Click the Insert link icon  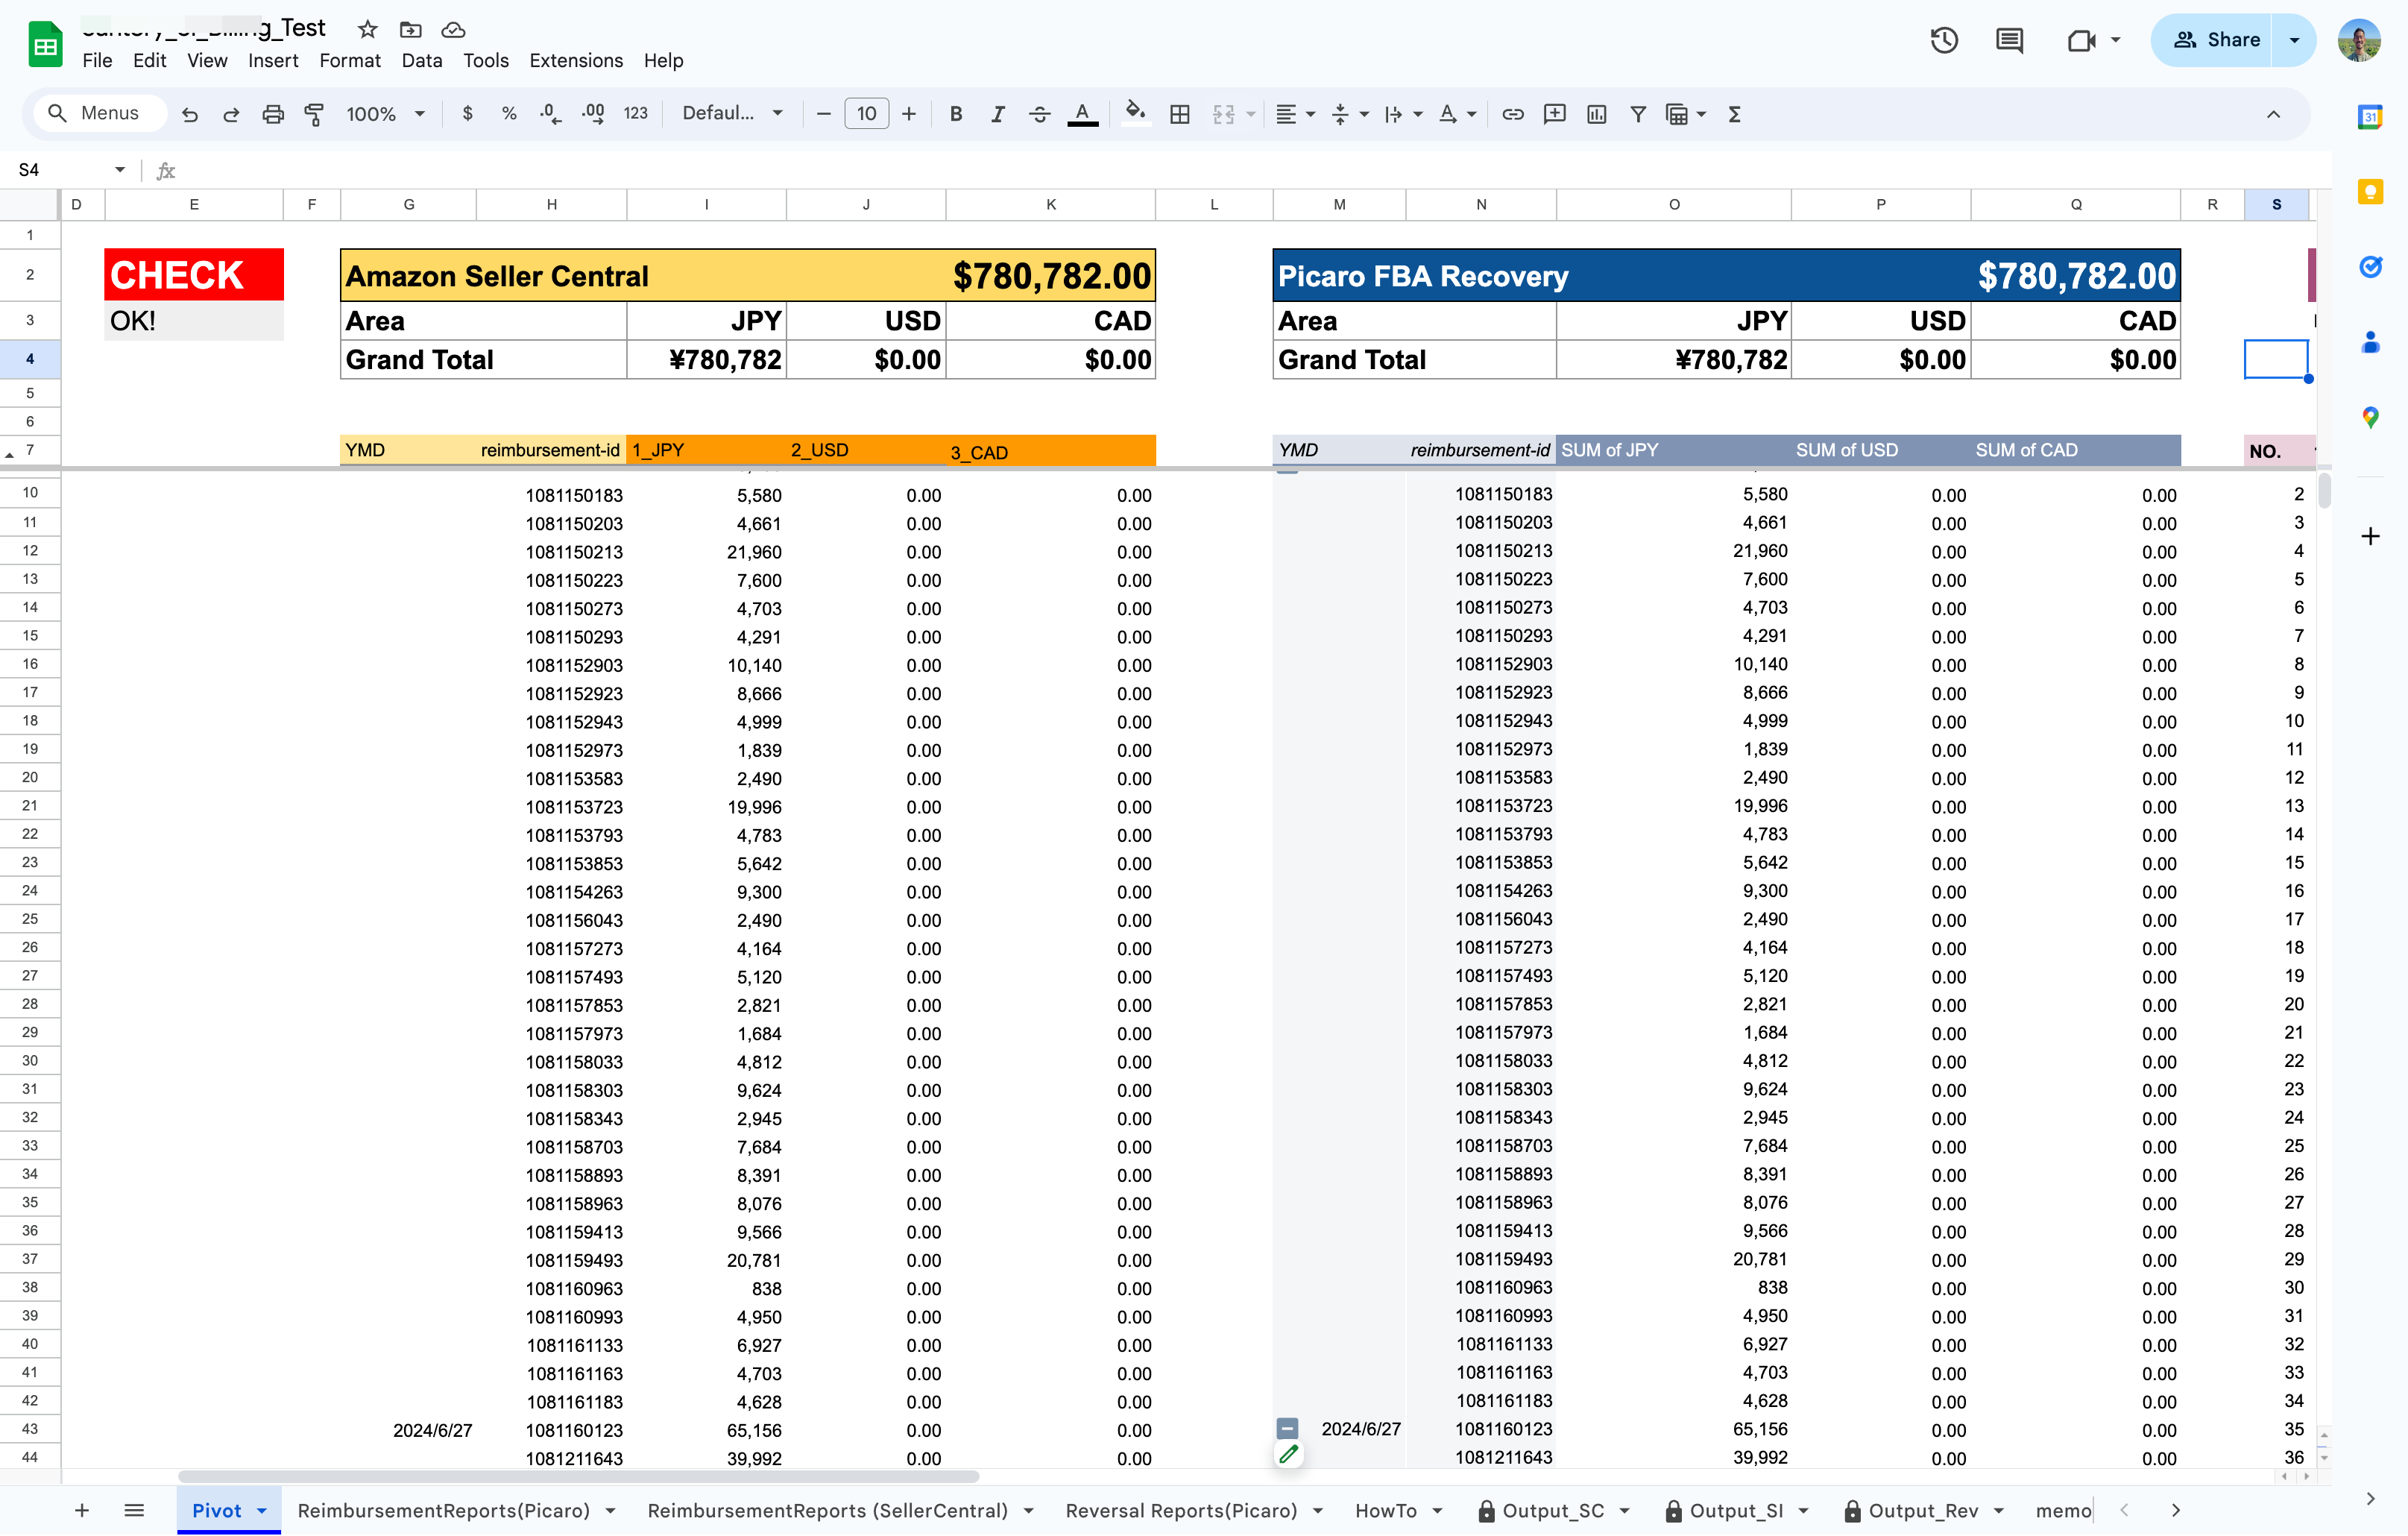[1513, 114]
